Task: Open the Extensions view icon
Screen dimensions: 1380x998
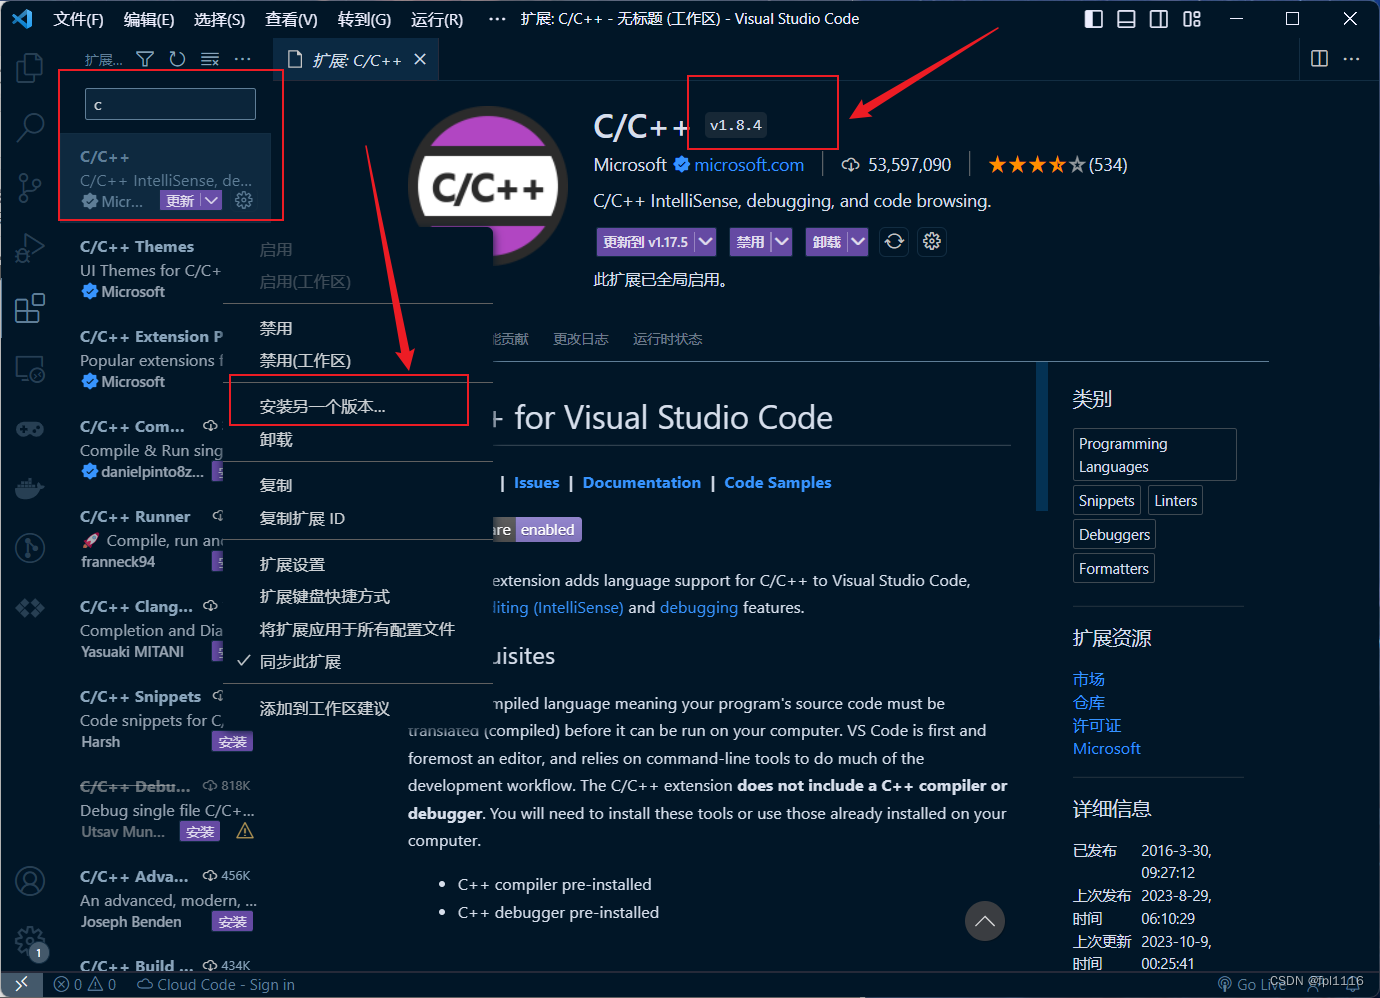Action: point(30,308)
